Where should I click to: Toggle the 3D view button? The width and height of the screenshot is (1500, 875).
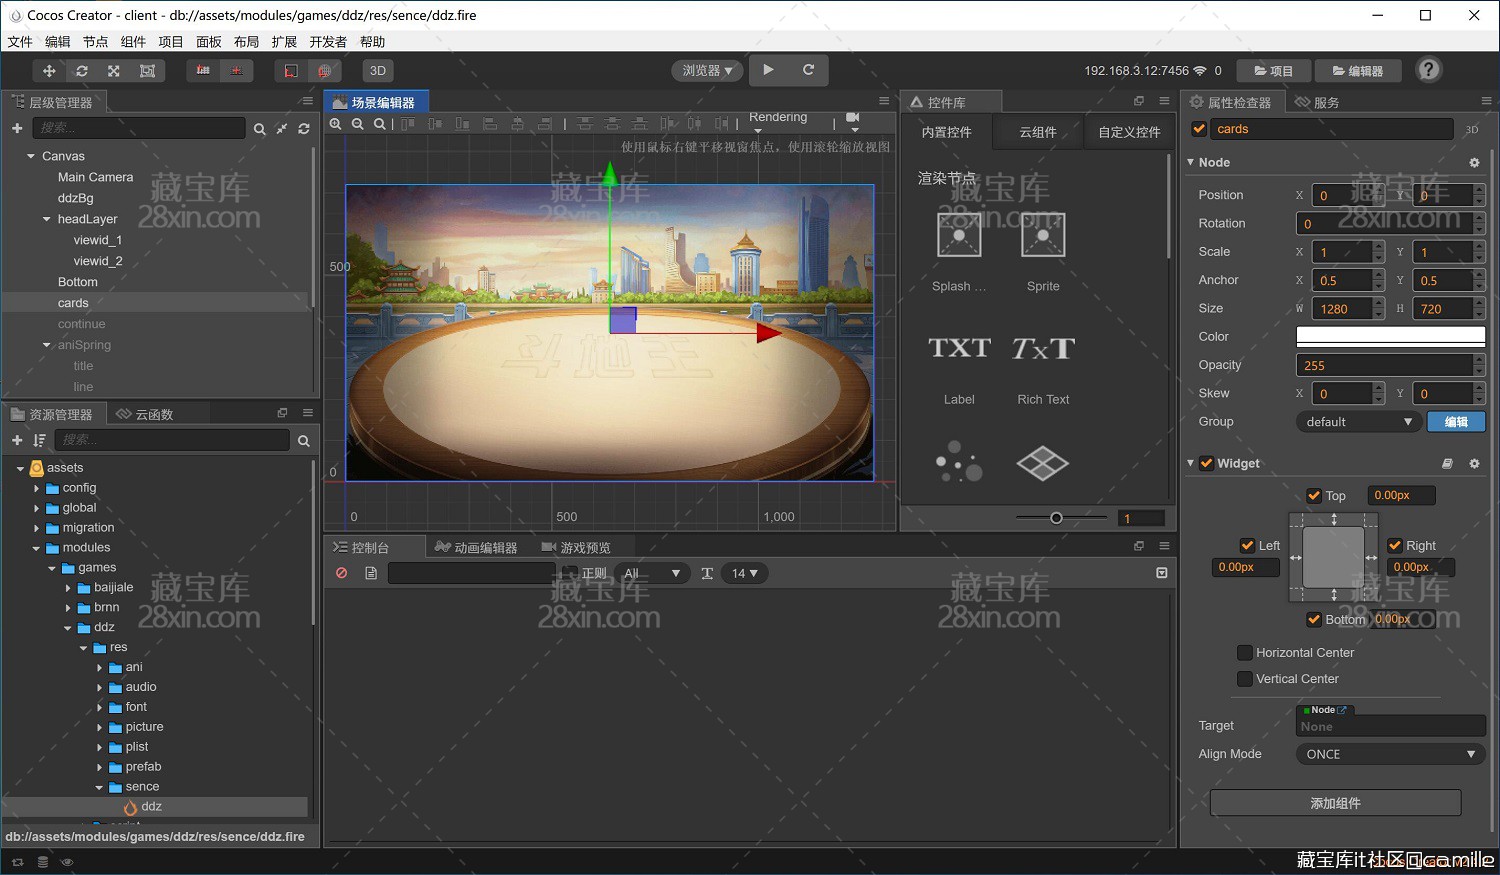378,71
